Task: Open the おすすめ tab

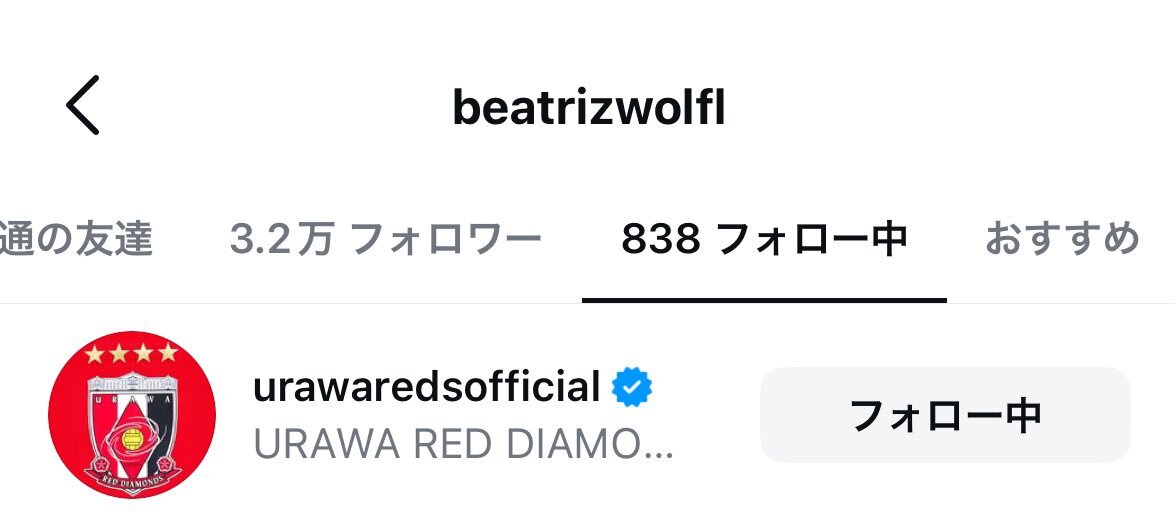Action: tap(1062, 240)
